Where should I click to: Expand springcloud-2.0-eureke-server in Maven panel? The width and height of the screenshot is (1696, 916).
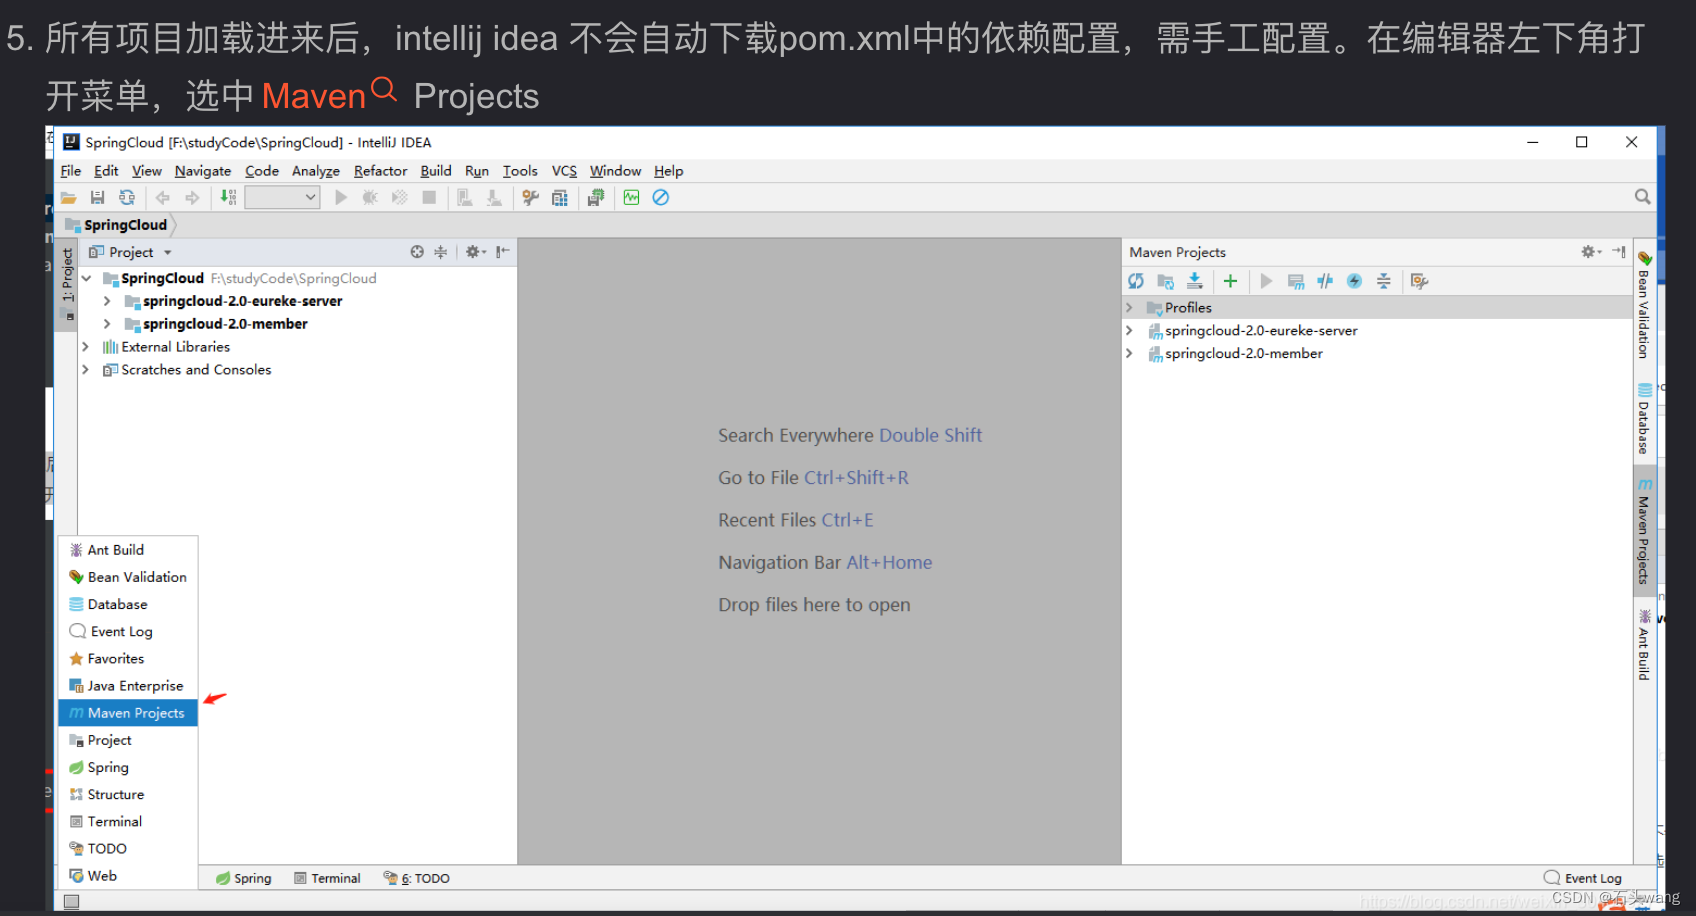coord(1130,331)
